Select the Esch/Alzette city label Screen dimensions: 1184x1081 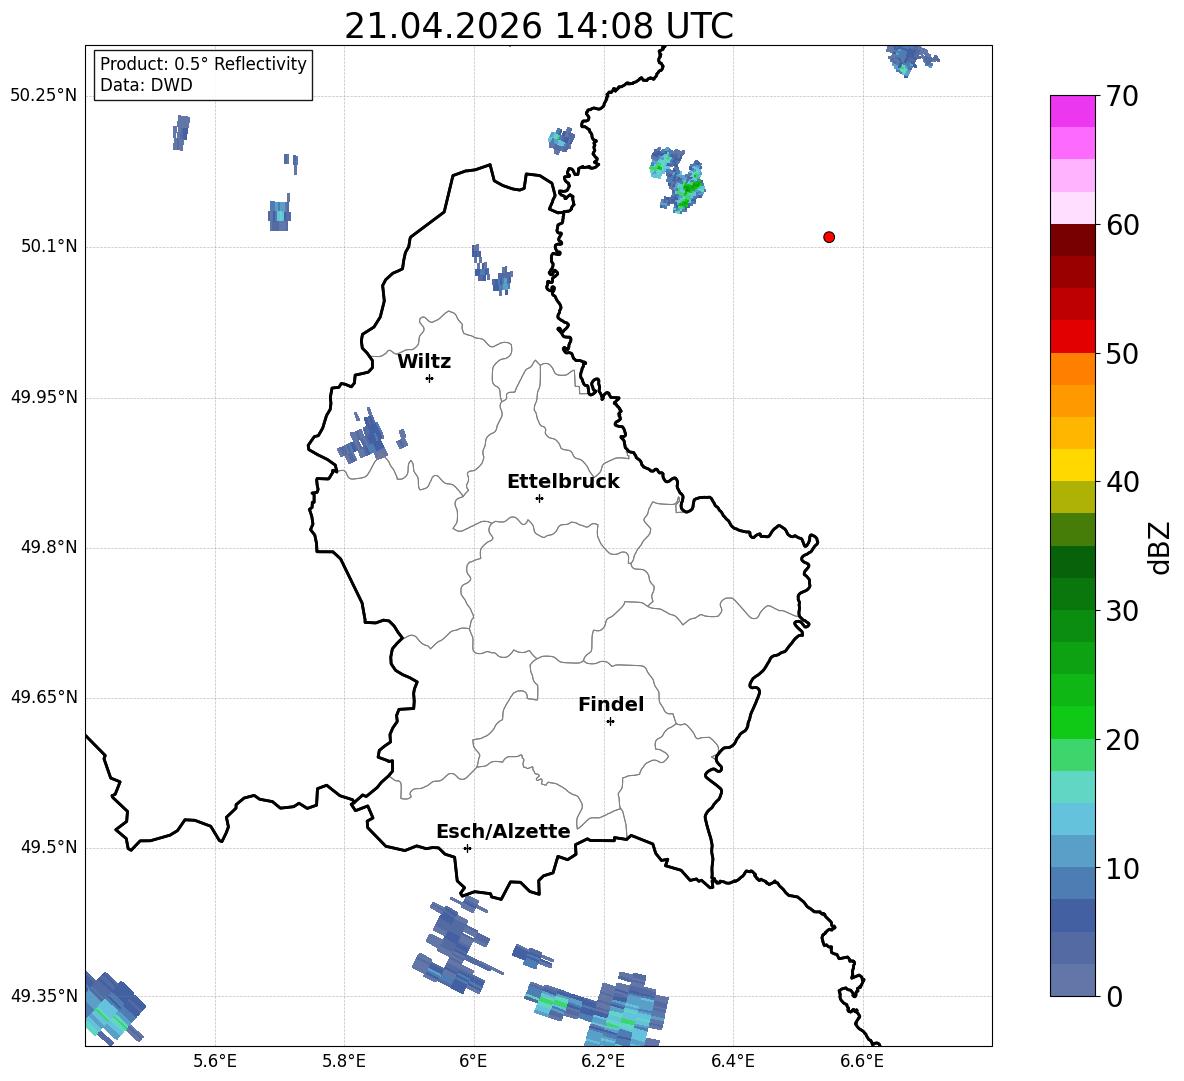pyautogui.click(x=503, y=831)
